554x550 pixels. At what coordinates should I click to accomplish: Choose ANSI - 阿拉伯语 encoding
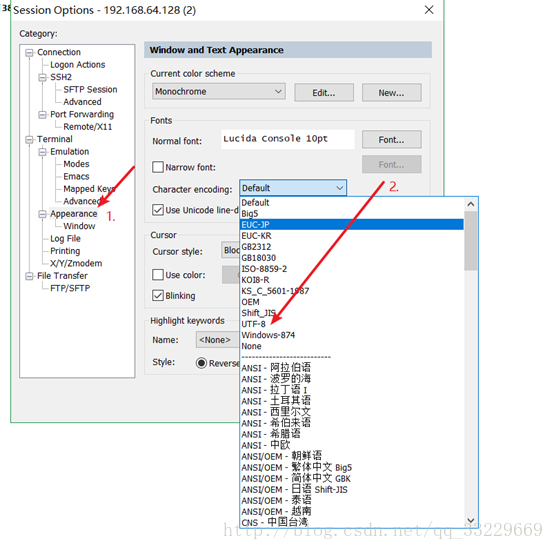(352, 368)
